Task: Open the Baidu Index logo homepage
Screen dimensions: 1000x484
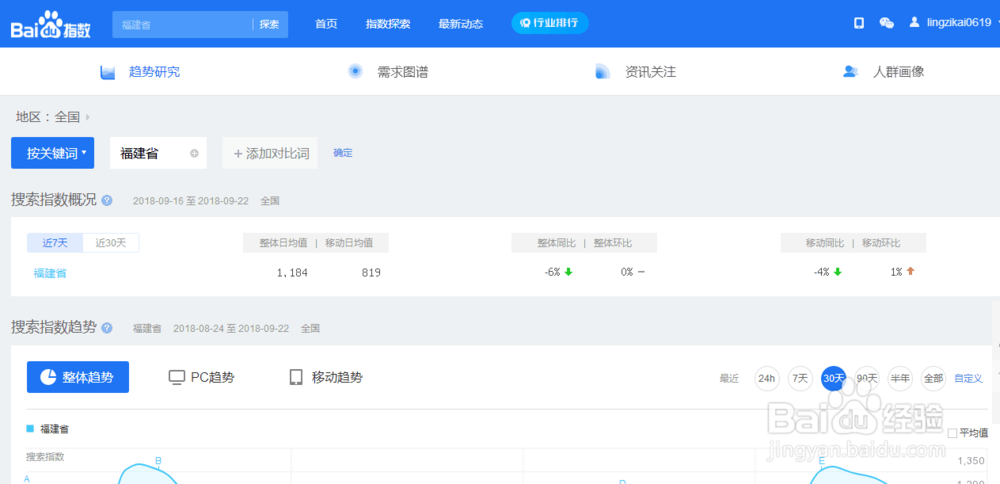Action: tap(51, 26)
